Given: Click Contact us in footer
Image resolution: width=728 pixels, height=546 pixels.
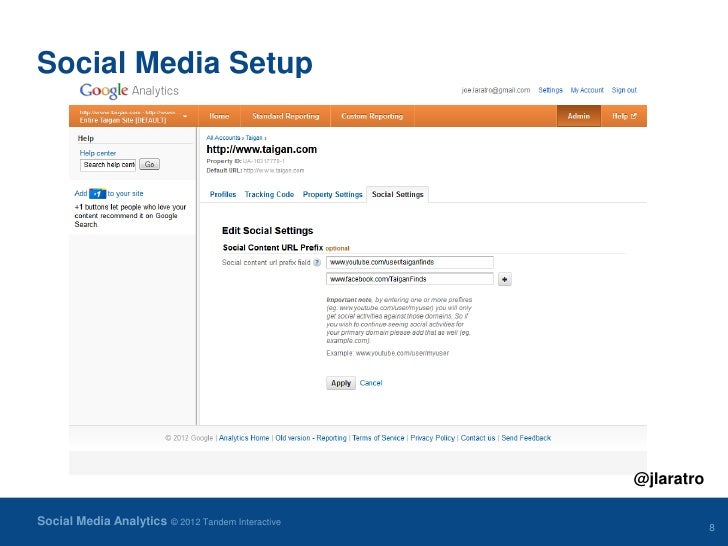Looking at the screenshot, I should [478, 438].
